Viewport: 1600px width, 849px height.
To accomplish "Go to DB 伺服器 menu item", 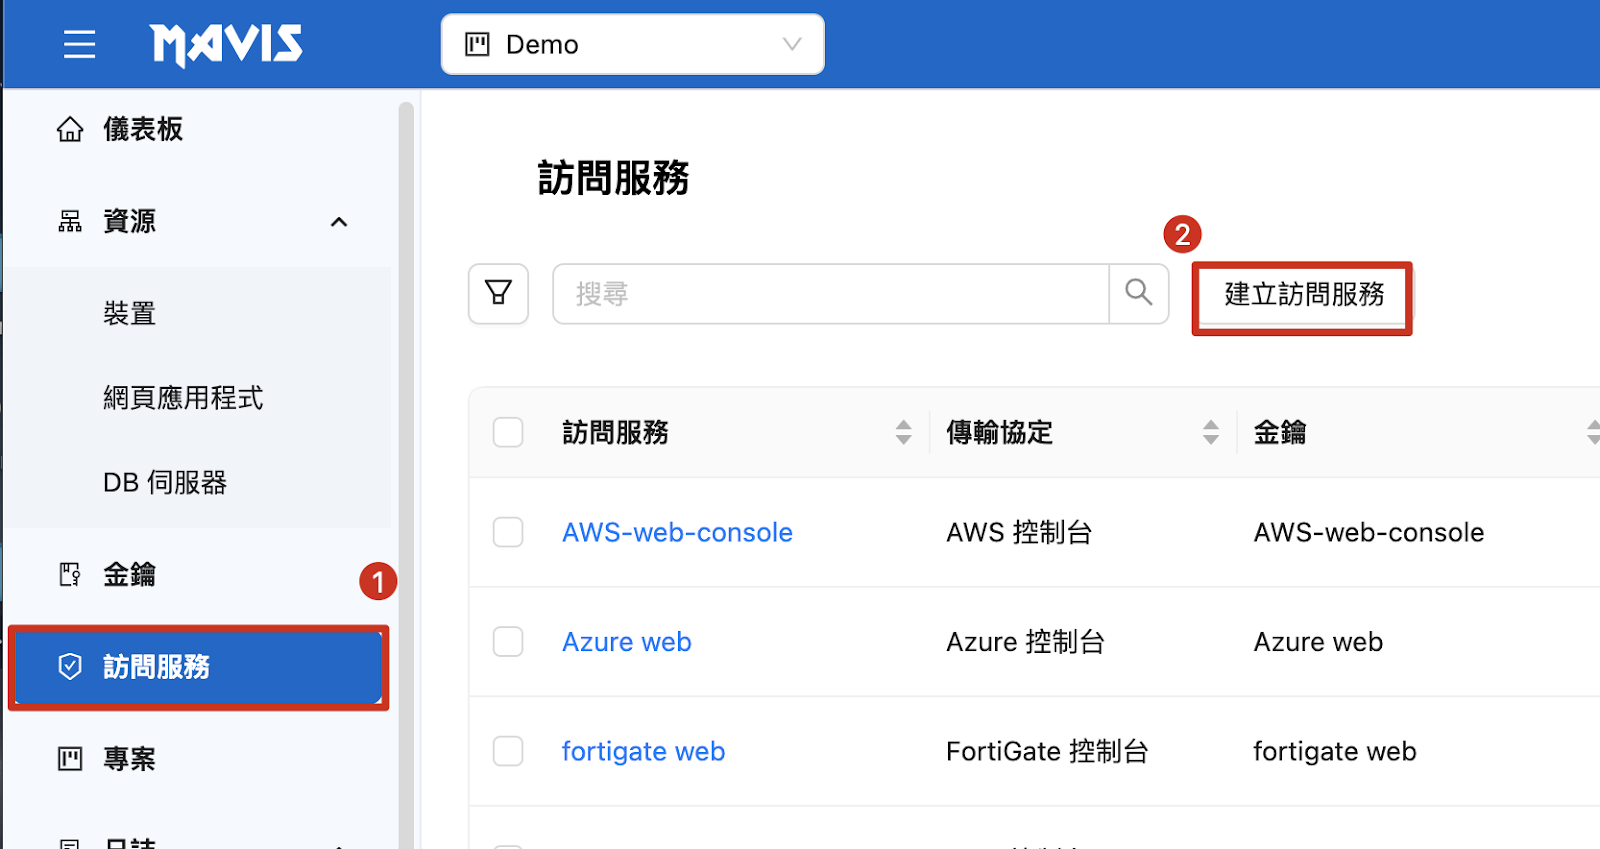I will click(165, 483).
